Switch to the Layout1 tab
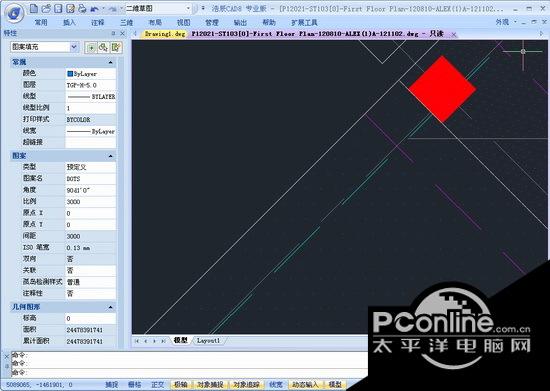This screenshot has width=550, height=391. click(x=208, y=340)
